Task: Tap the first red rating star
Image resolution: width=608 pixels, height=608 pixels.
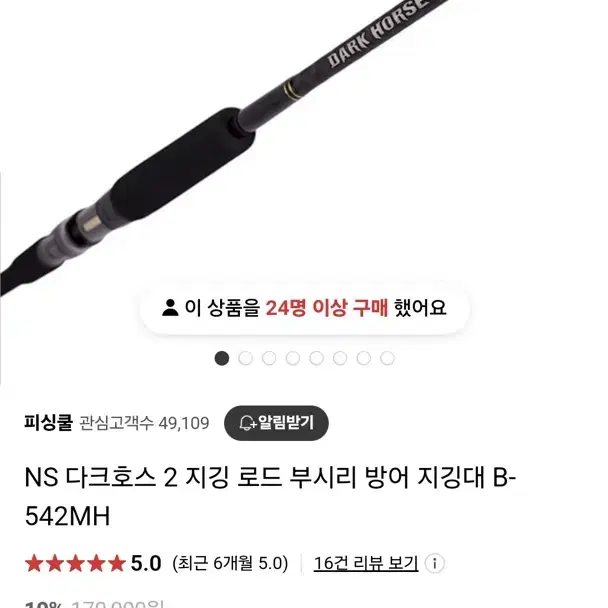Action: pyautogui.click(x=34, y=563)
